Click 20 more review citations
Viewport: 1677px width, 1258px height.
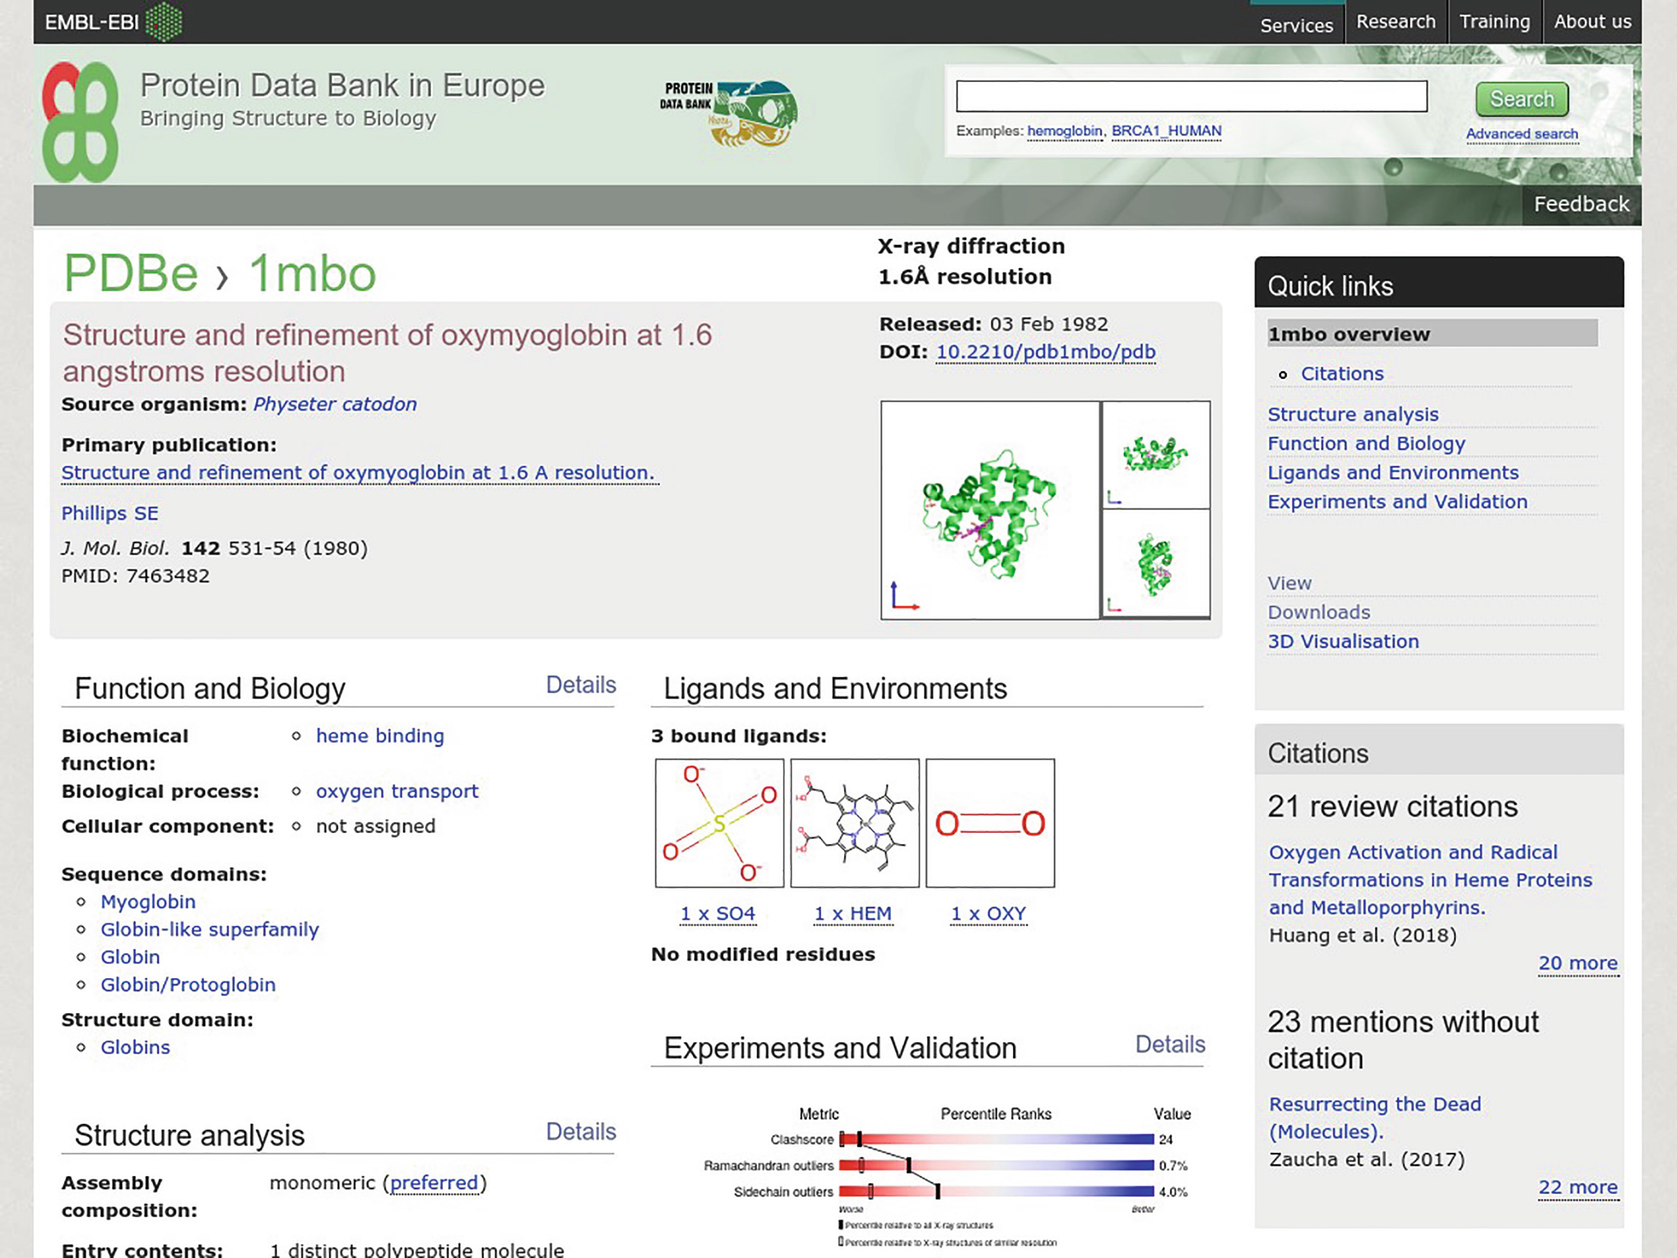1577,963
